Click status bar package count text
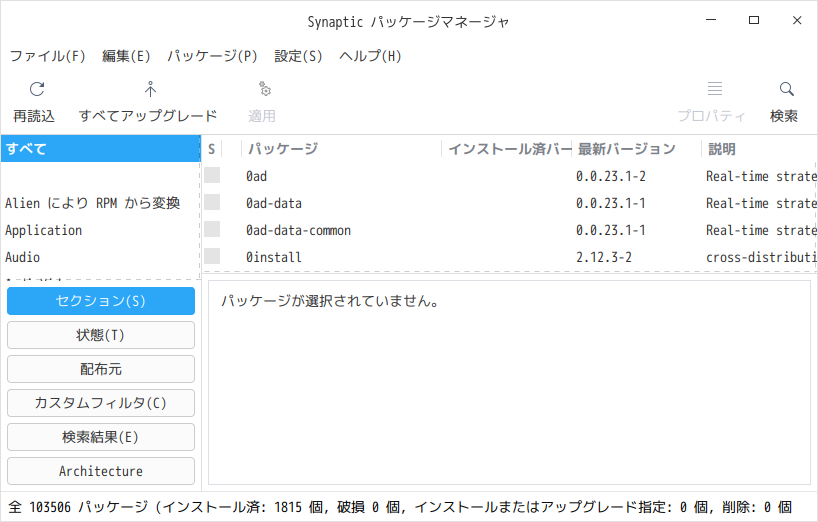This screenshot has height=522, width=818. click(x=400, y=507)
